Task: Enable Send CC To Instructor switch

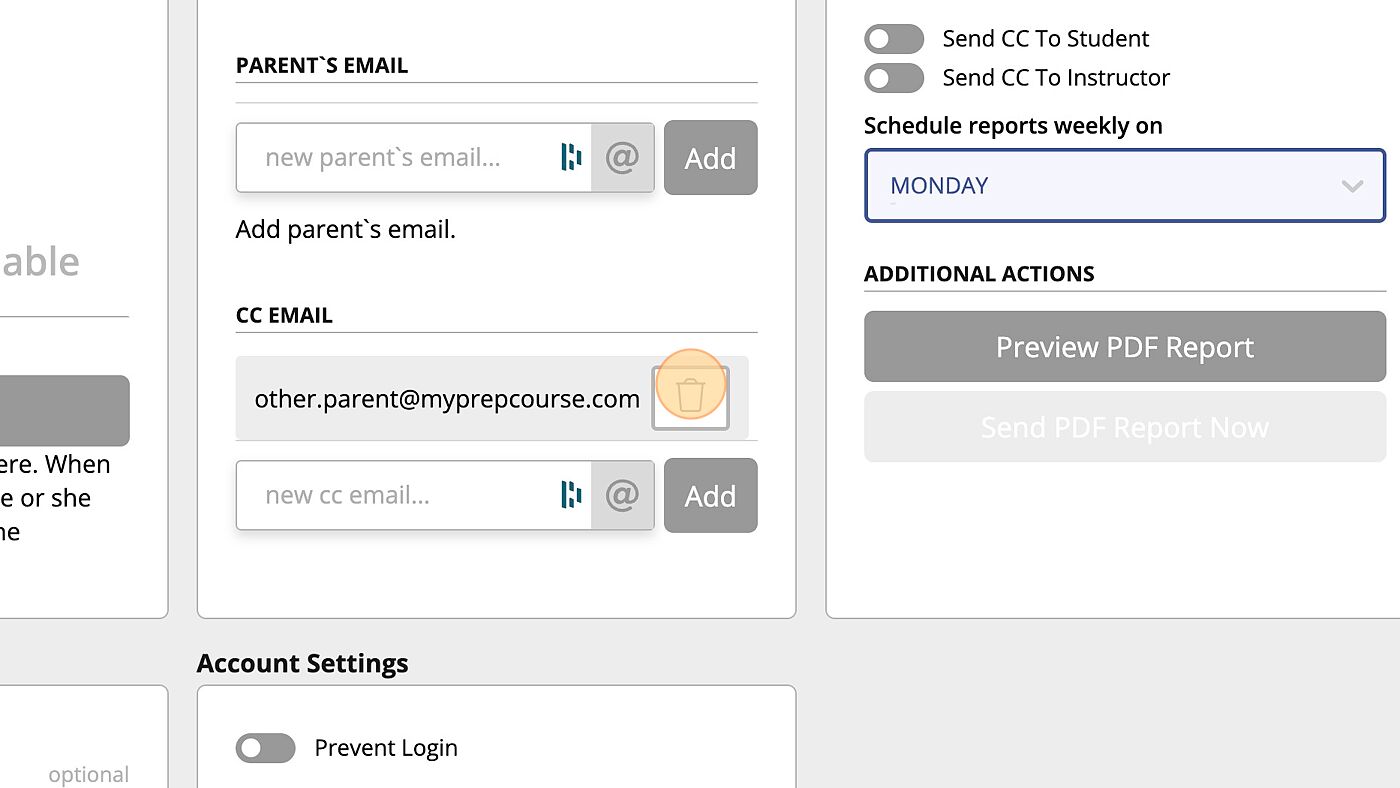Action: pyautogui.click(x=893, y=78)
